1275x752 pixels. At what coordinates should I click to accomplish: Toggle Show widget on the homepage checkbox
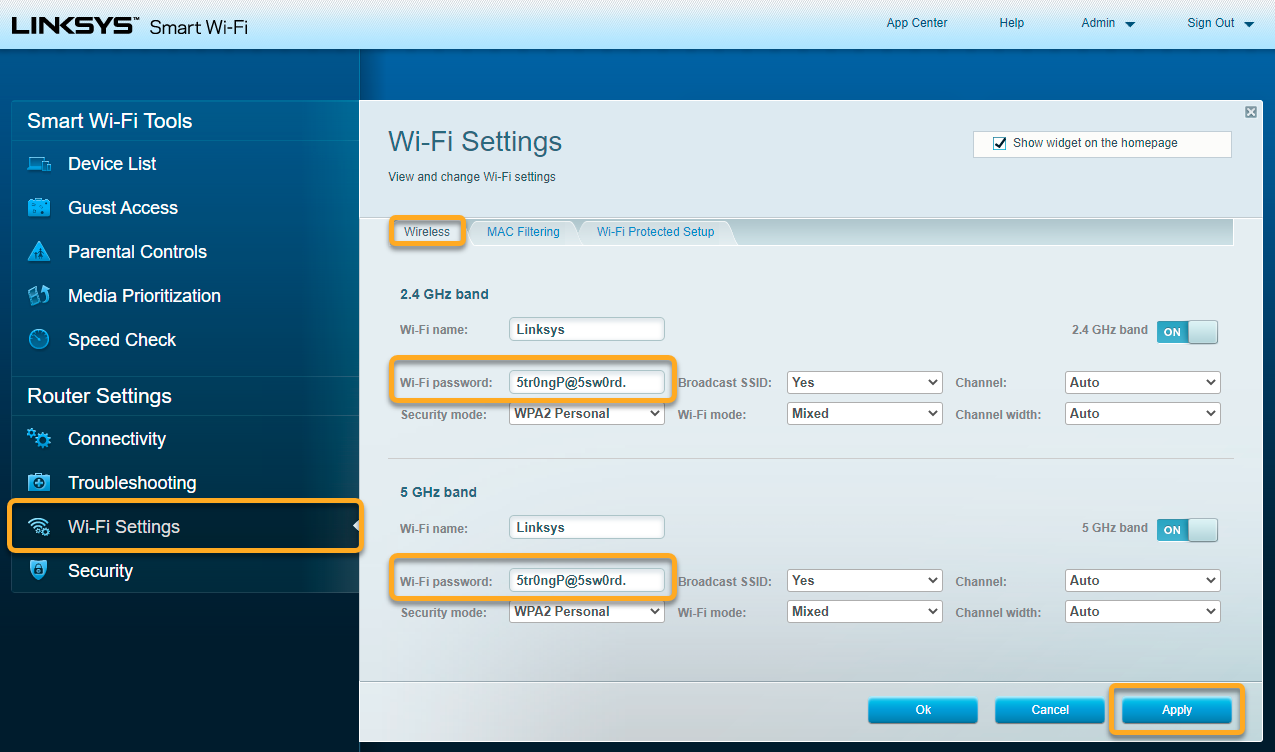point(999,144)
